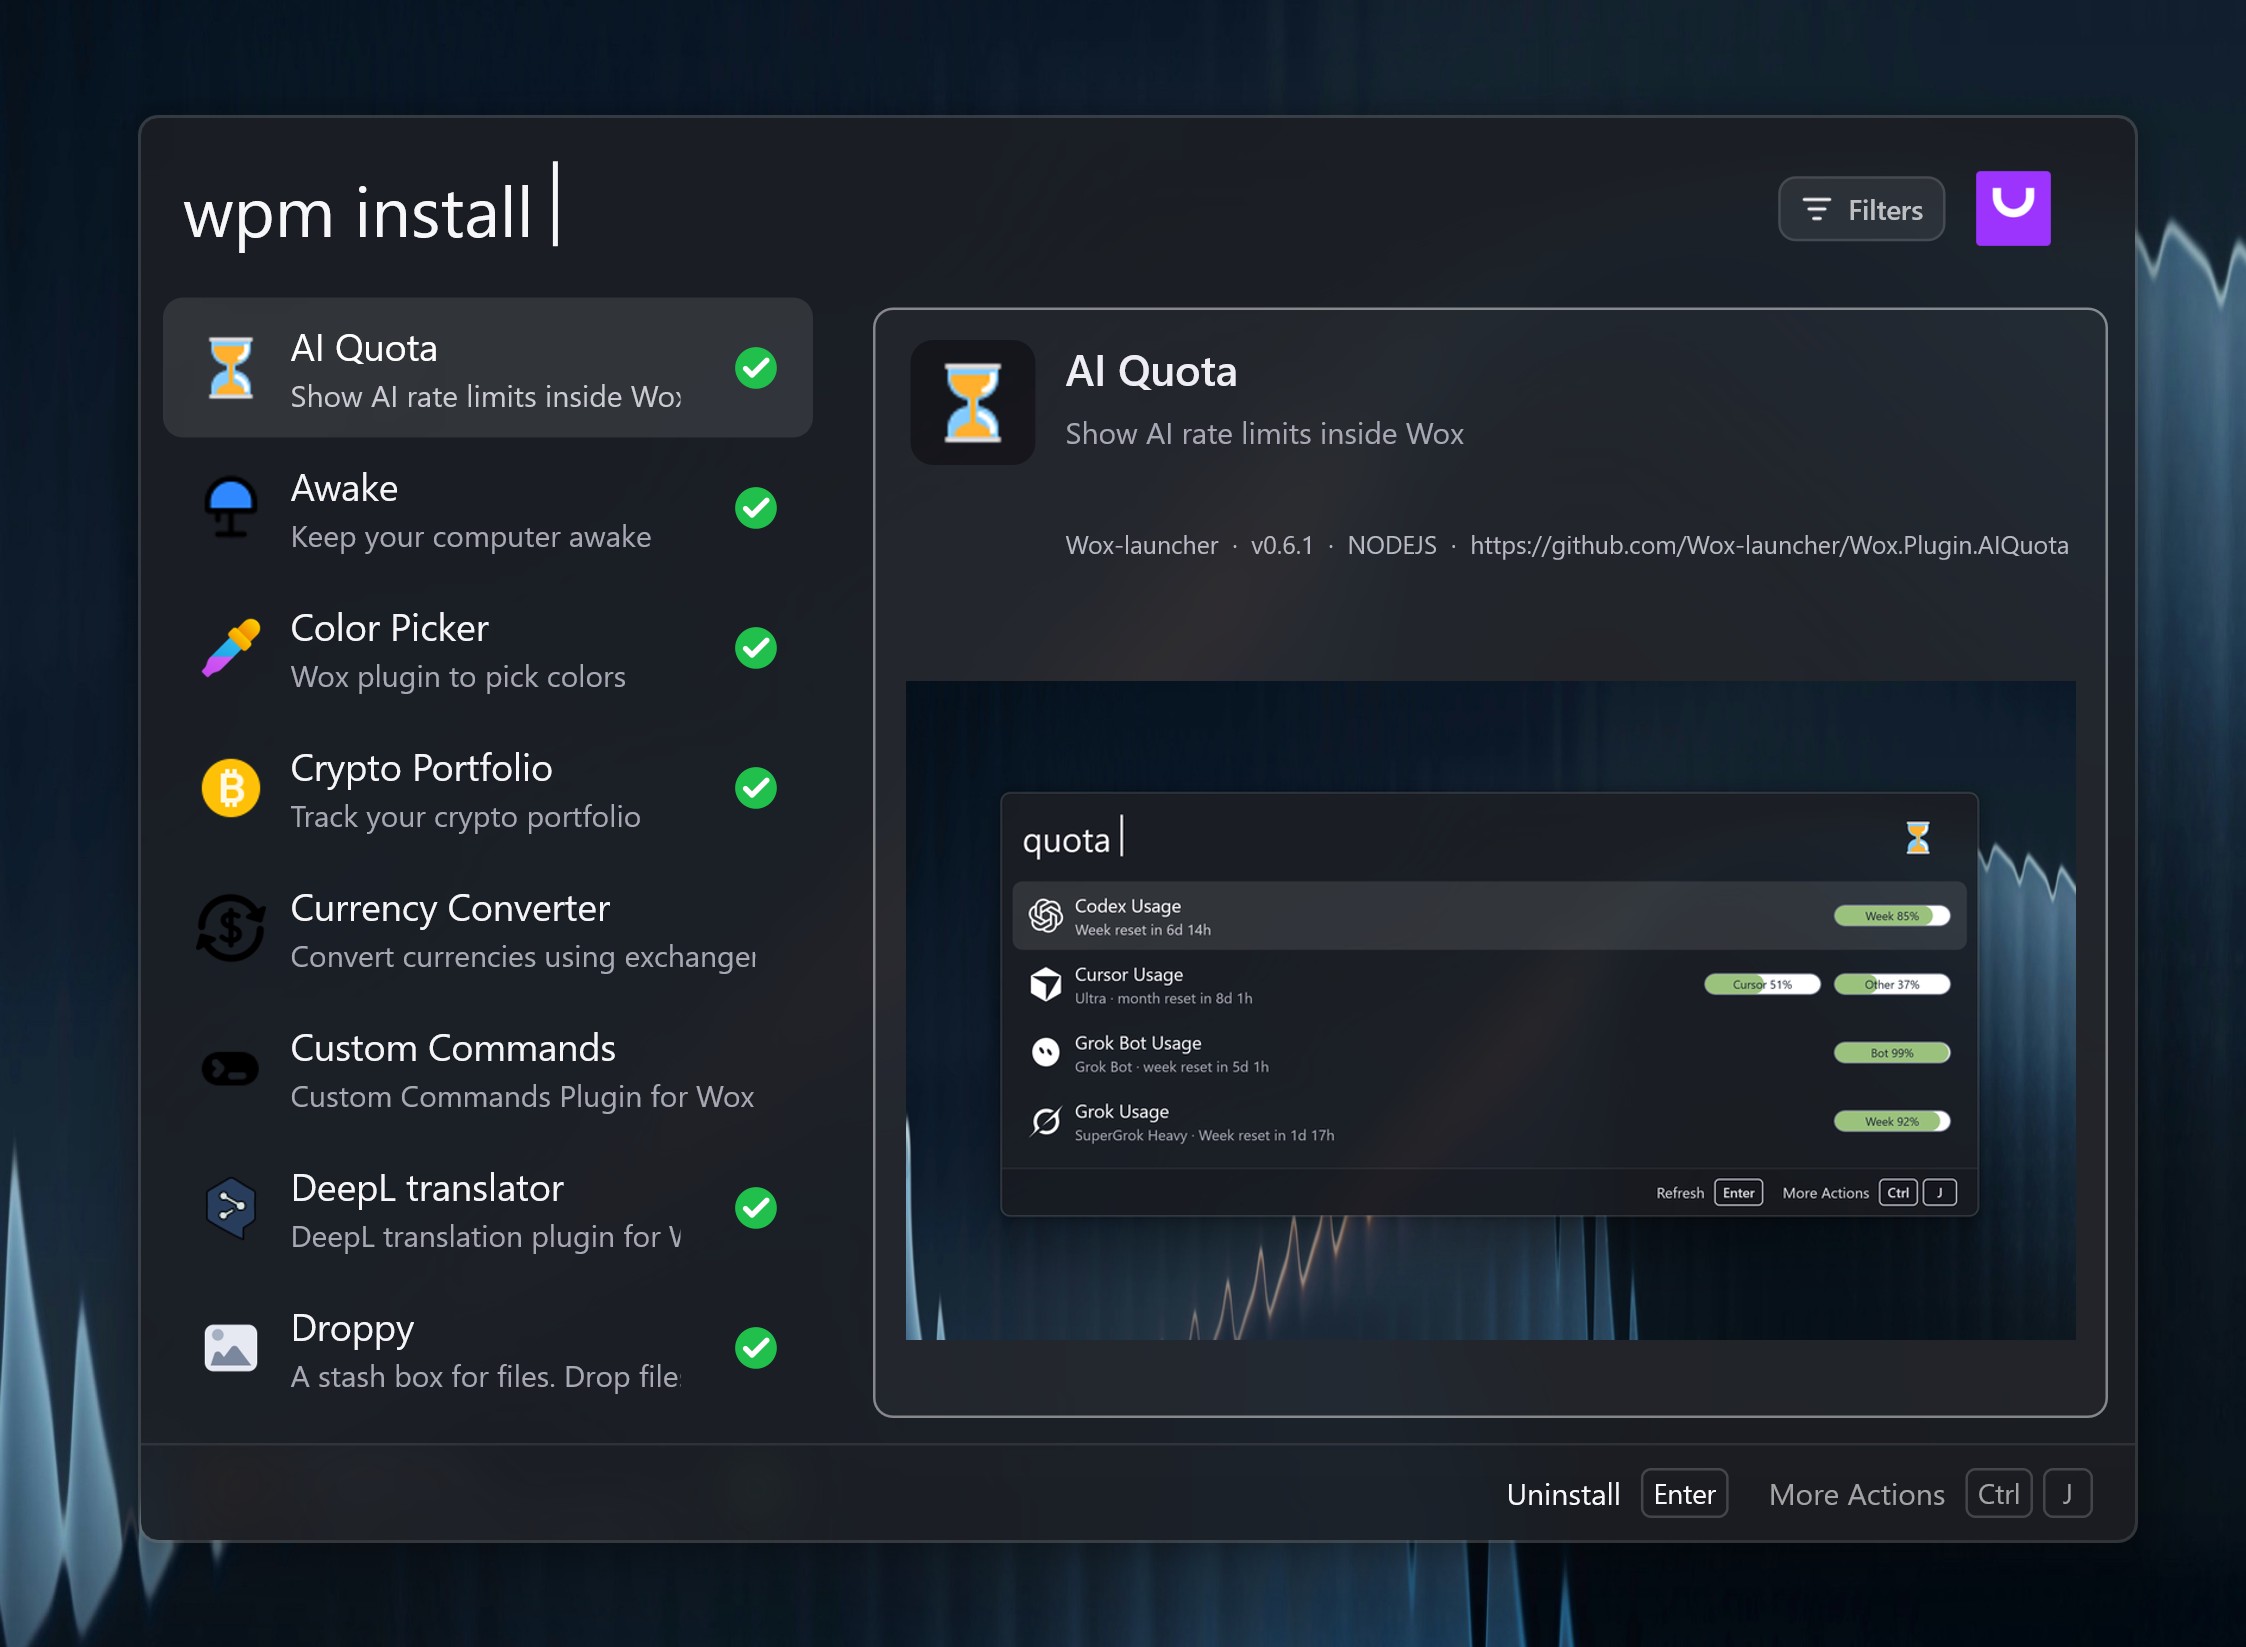This screenshot has height=1647, width=2246.
Task: Select the Crypto Portfolio plugin title
Action: pos(421,768)
